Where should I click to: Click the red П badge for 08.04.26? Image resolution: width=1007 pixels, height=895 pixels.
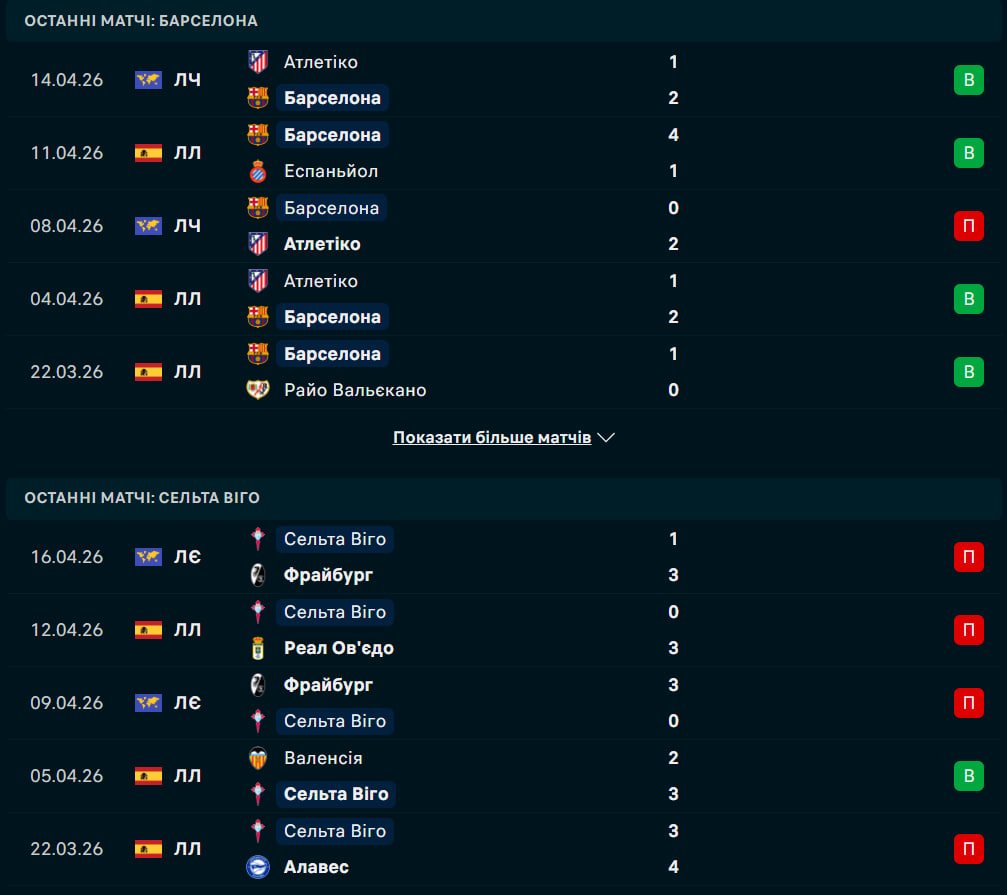point(968,226)
